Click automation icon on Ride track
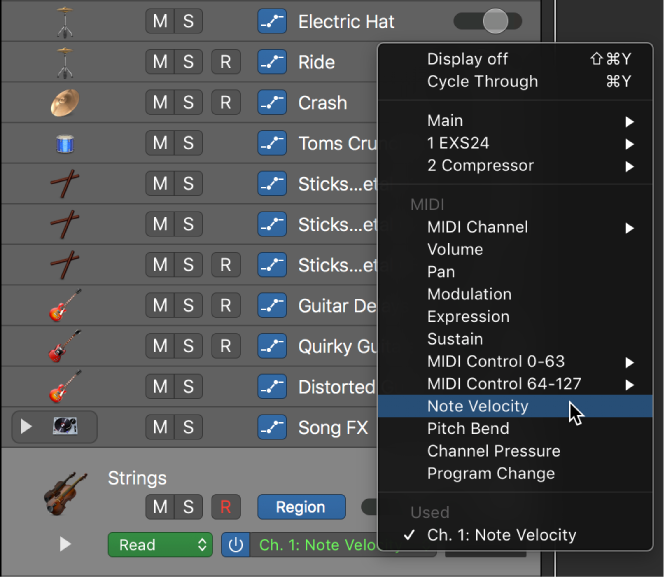 [x=272, y=62]
